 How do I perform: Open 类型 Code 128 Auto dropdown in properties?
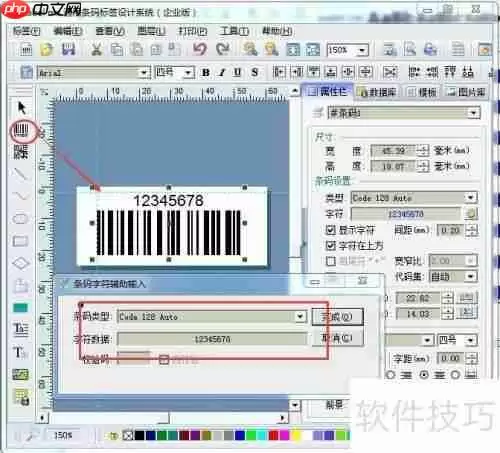pyautogui.click(x=470, y=198)
